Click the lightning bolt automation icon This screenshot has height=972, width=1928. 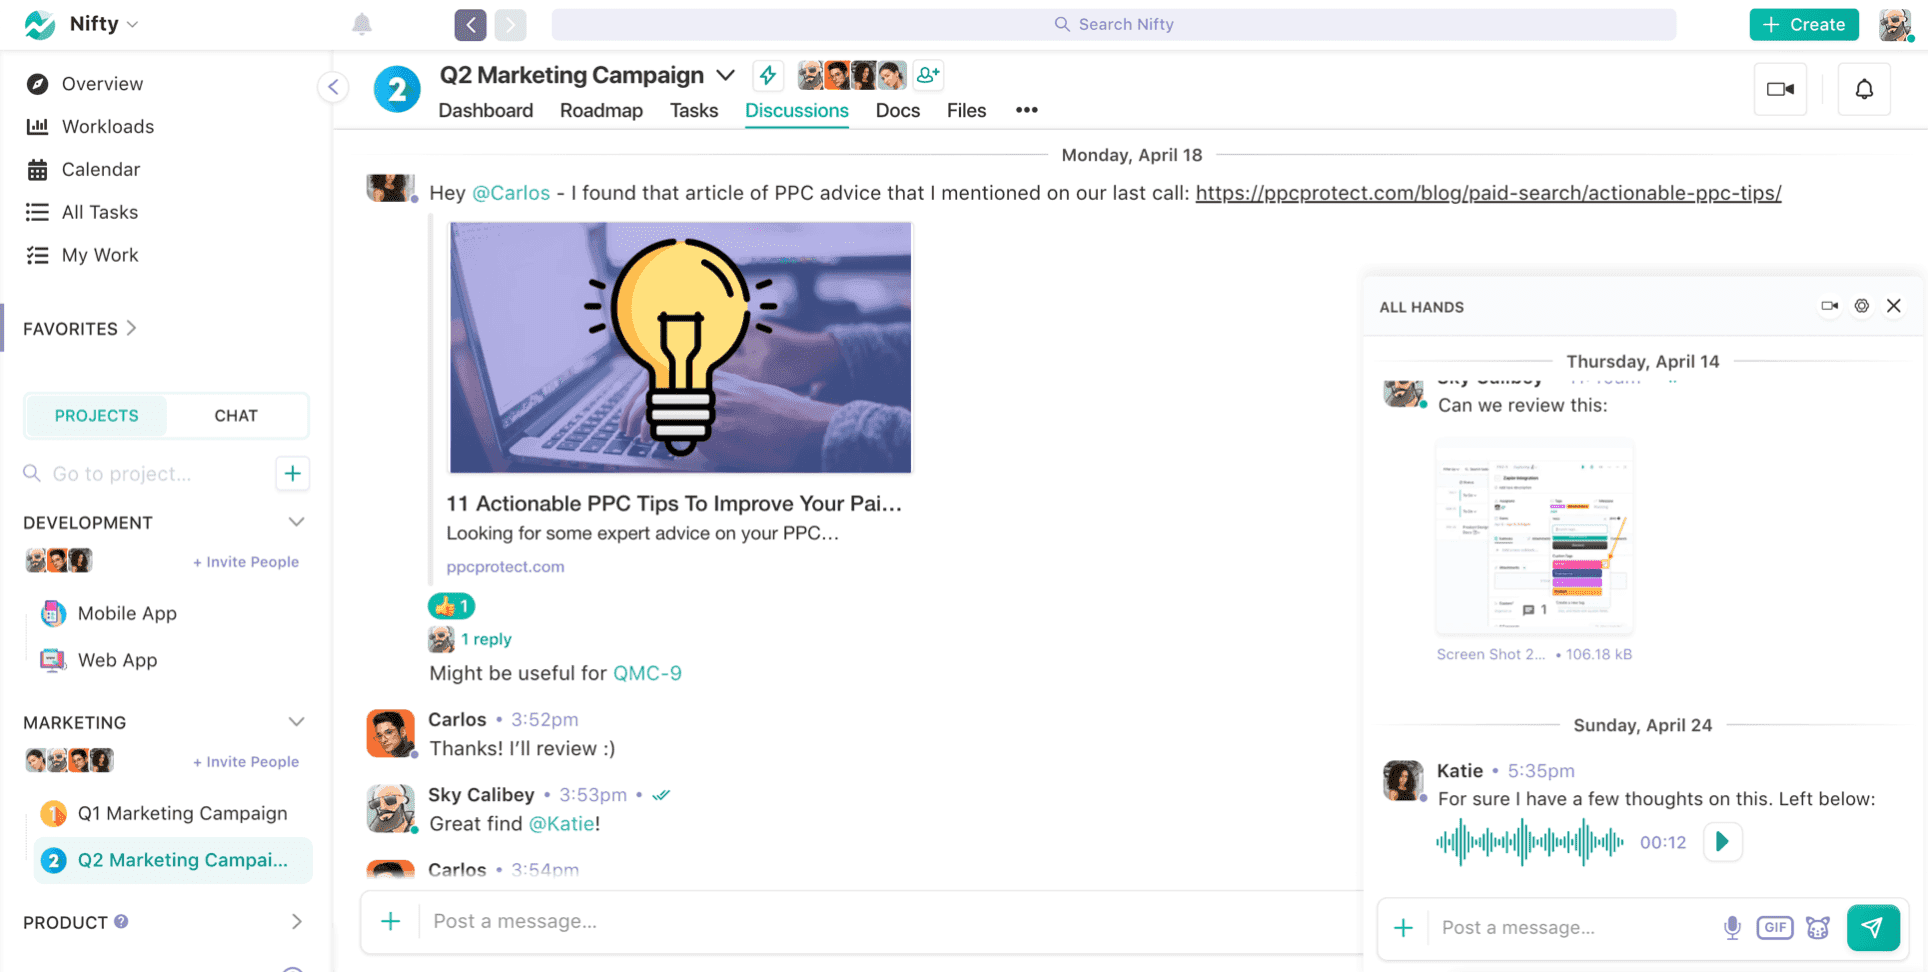(767, 75)
